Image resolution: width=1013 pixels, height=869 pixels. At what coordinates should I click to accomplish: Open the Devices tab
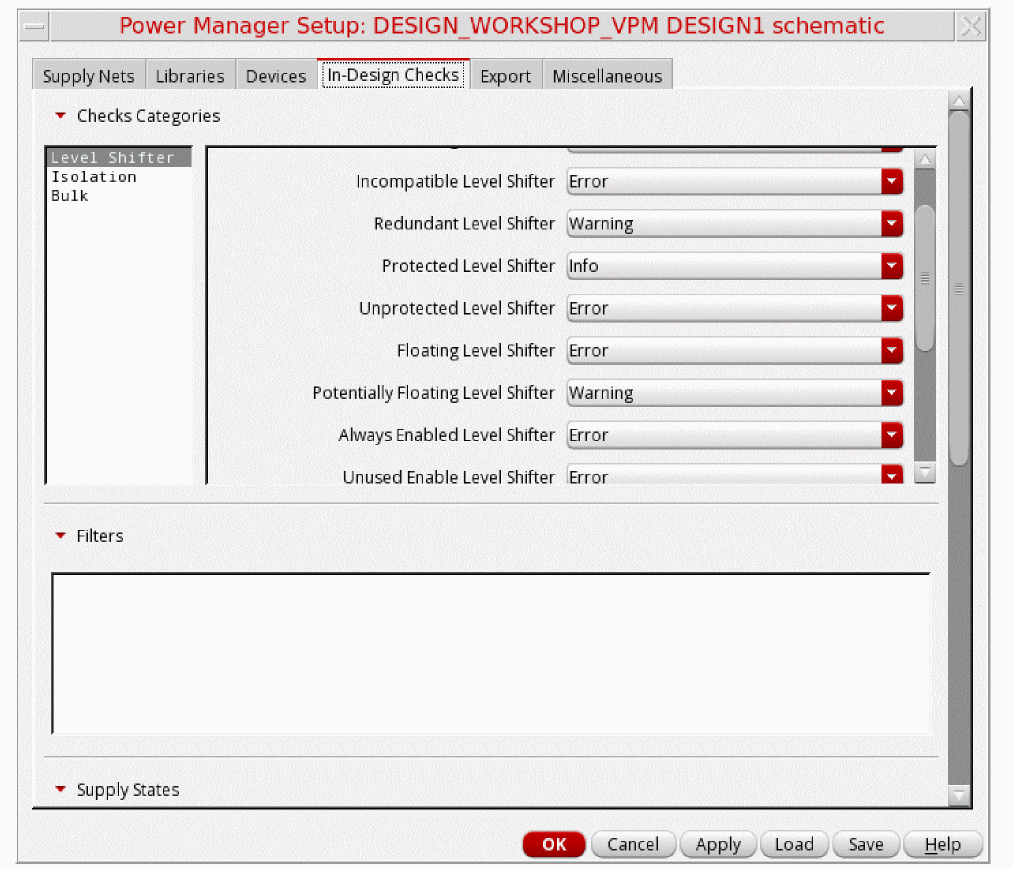(x=276, y=76)
